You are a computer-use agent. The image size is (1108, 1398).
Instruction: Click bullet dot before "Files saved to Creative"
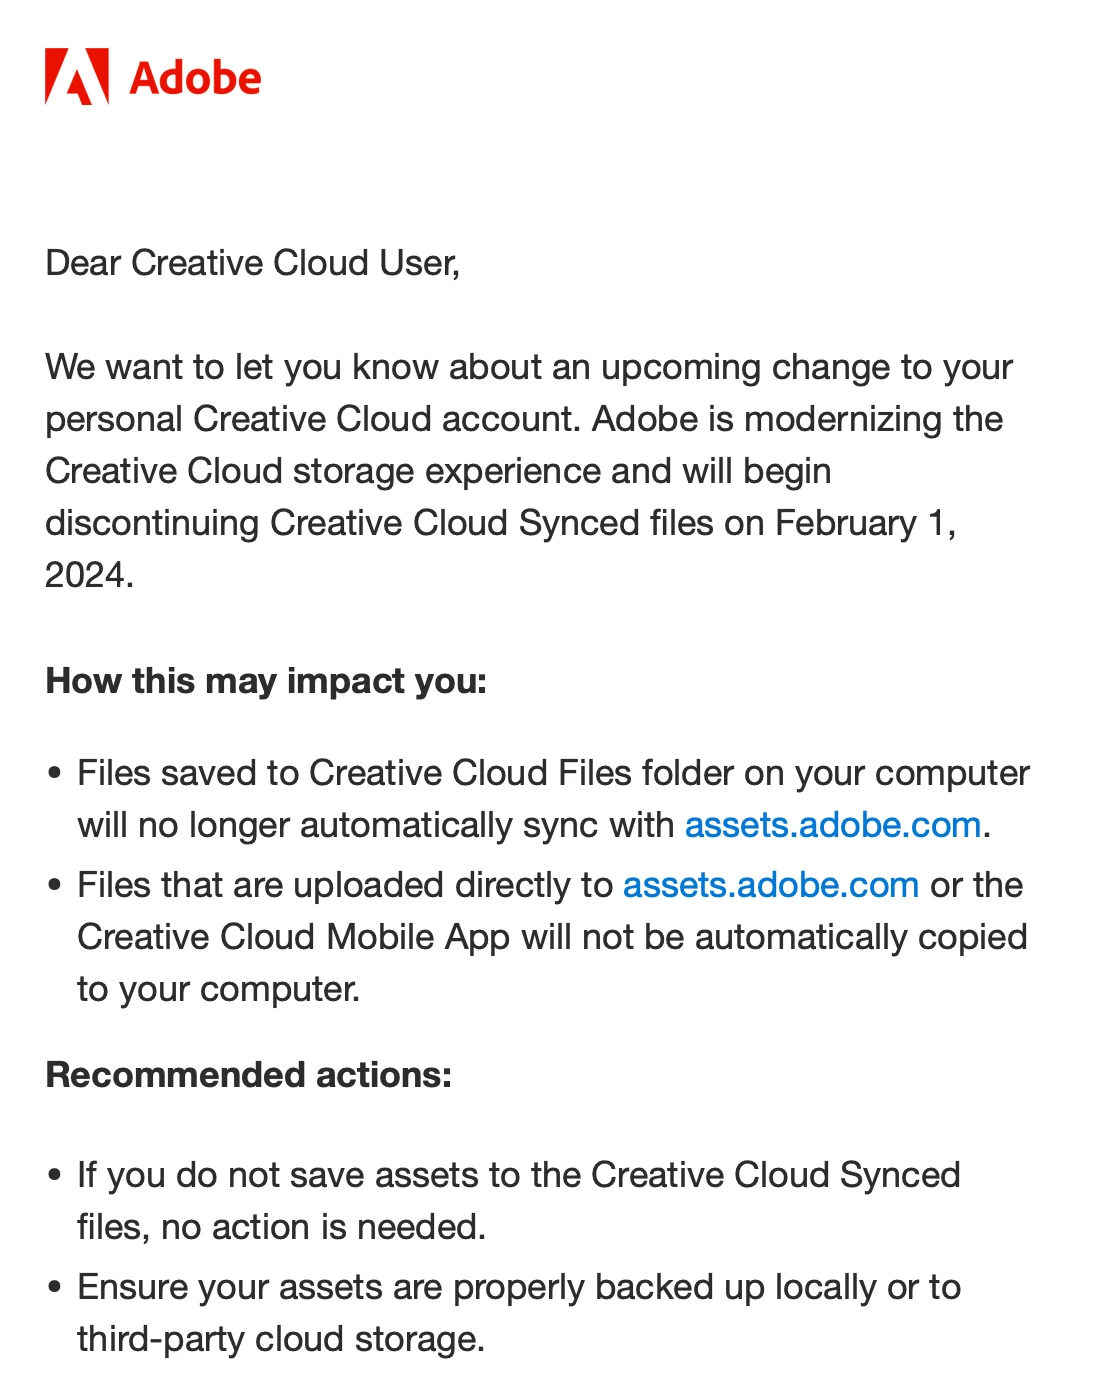pos(55,774)
